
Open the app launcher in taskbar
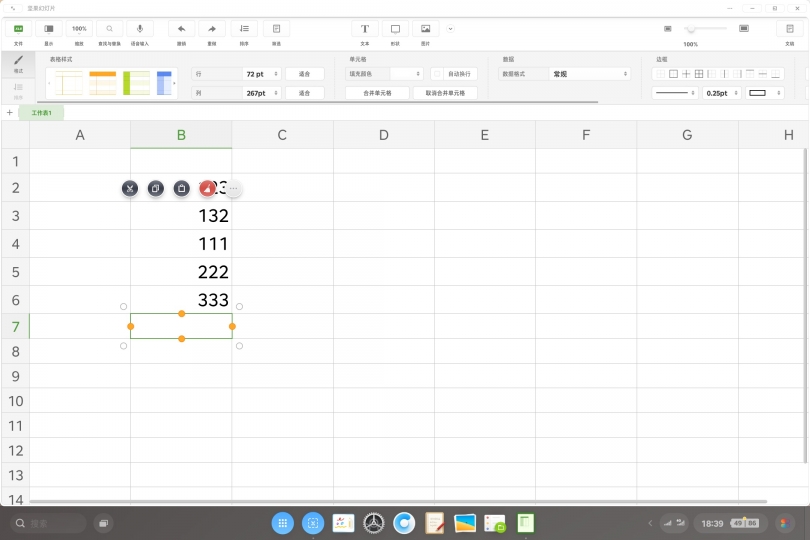tap(283, 523)
